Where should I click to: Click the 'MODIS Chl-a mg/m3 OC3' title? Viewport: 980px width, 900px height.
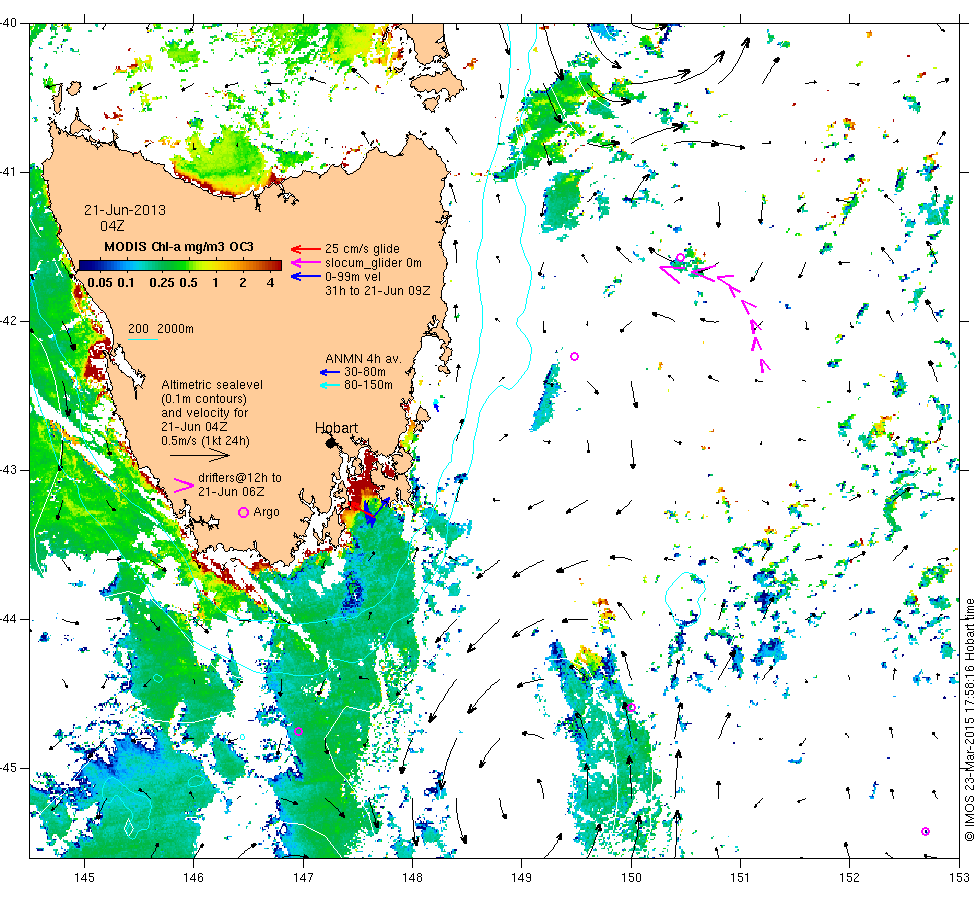coord(179,246)
